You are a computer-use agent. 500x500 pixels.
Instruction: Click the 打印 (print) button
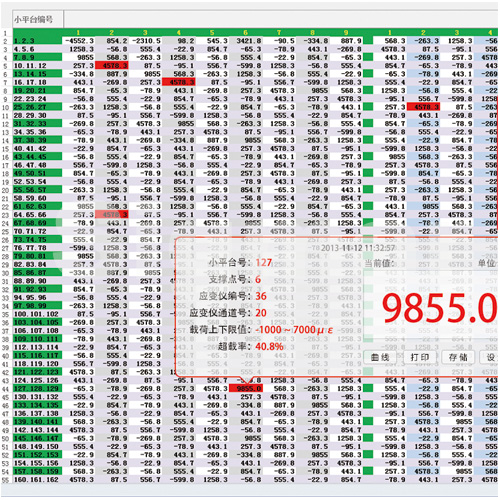[x=419, y=357]
